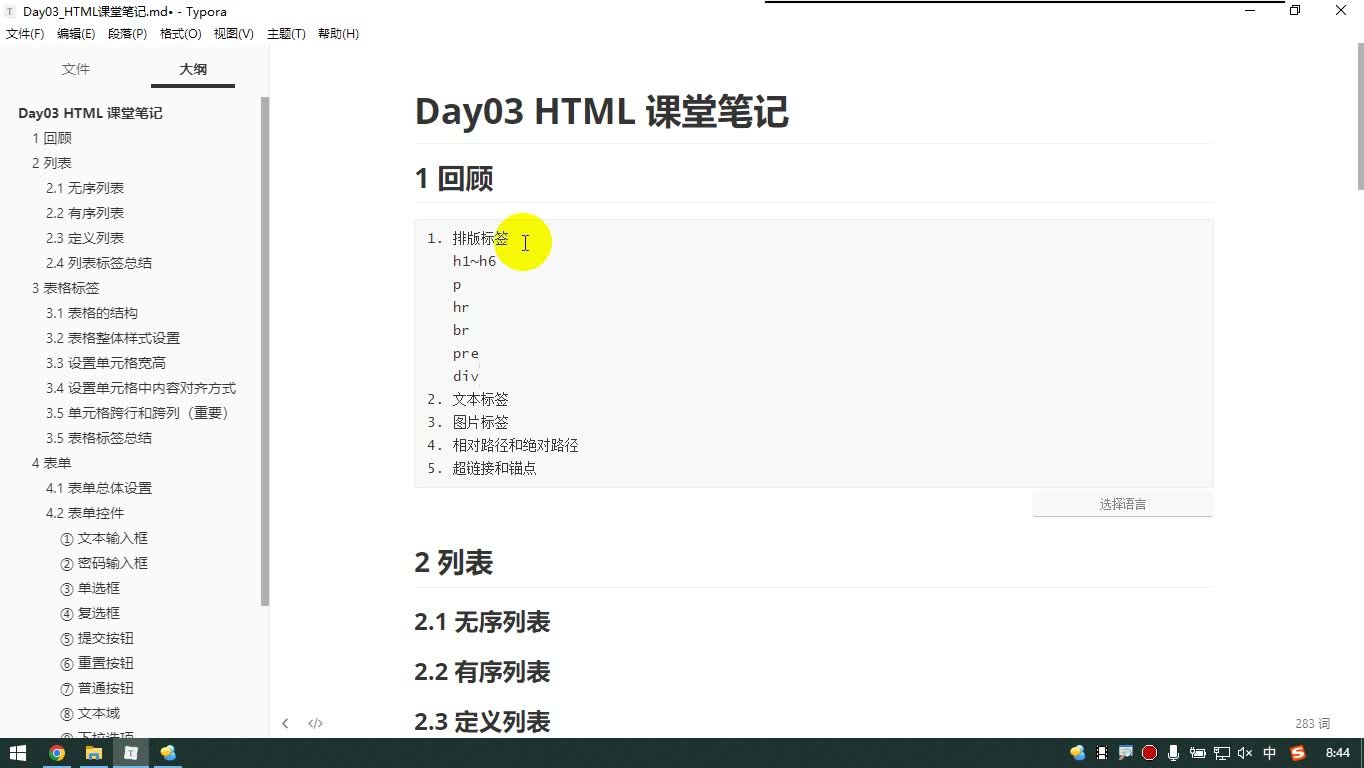Click the battery power tray icon
The image size is (1364, 768).
pos(1198,753)
